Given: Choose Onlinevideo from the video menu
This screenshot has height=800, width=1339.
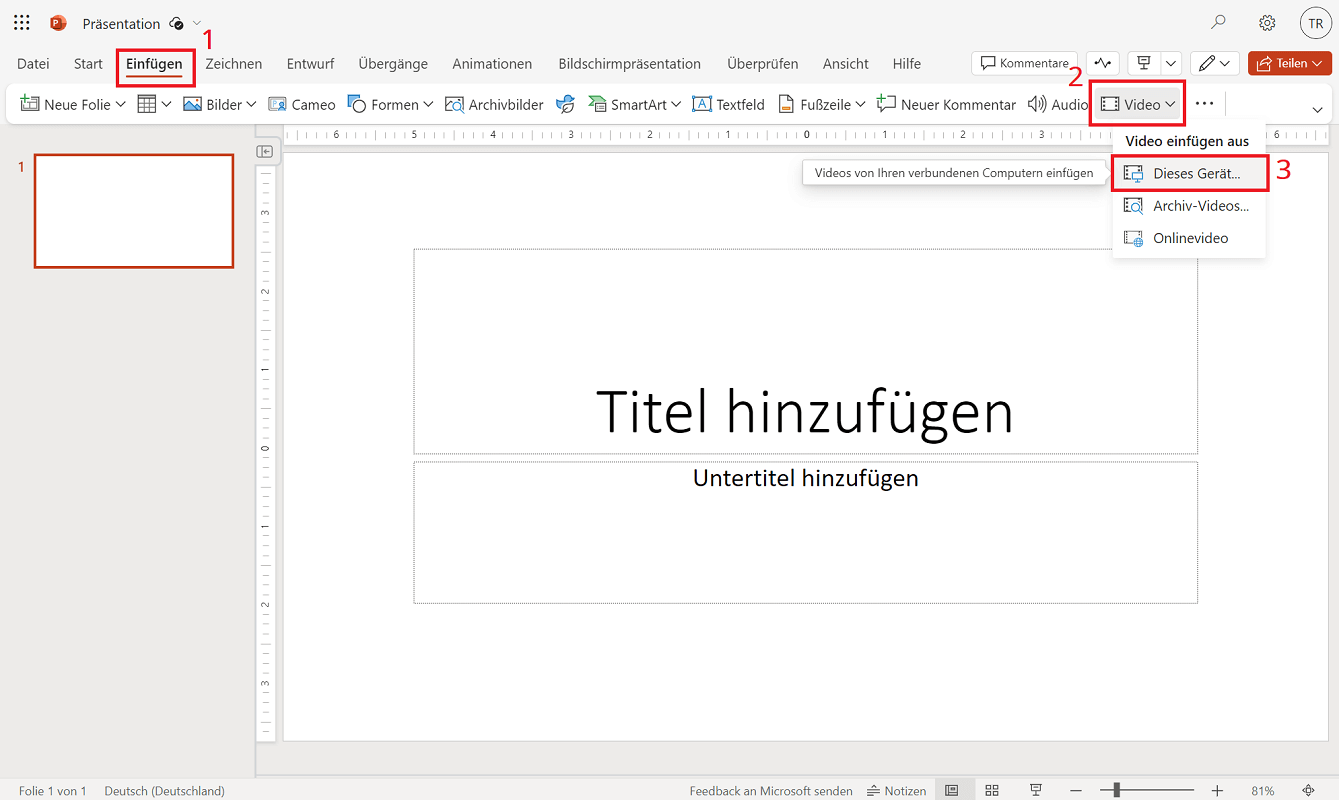Looking at the screenshot, I should (1189, 238).
